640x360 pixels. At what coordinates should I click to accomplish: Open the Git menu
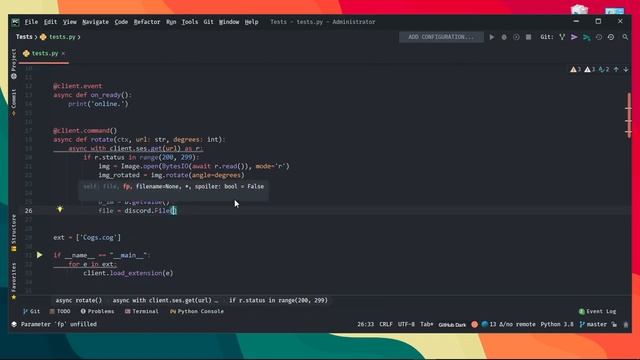[209, 22]
